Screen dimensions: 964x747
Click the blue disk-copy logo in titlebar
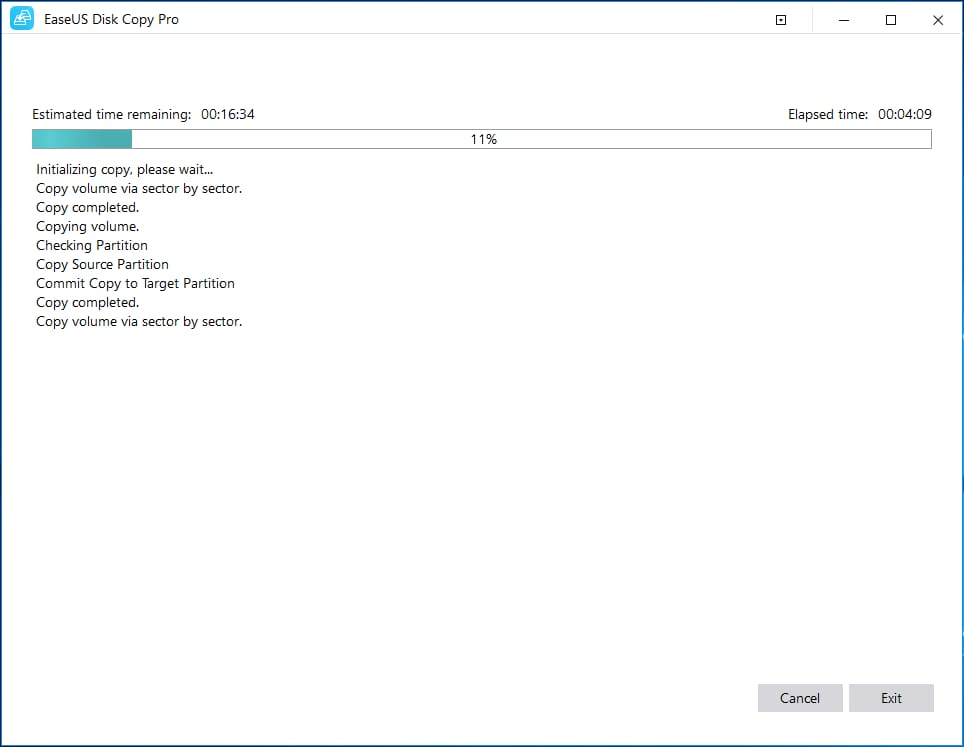(21, 18)
